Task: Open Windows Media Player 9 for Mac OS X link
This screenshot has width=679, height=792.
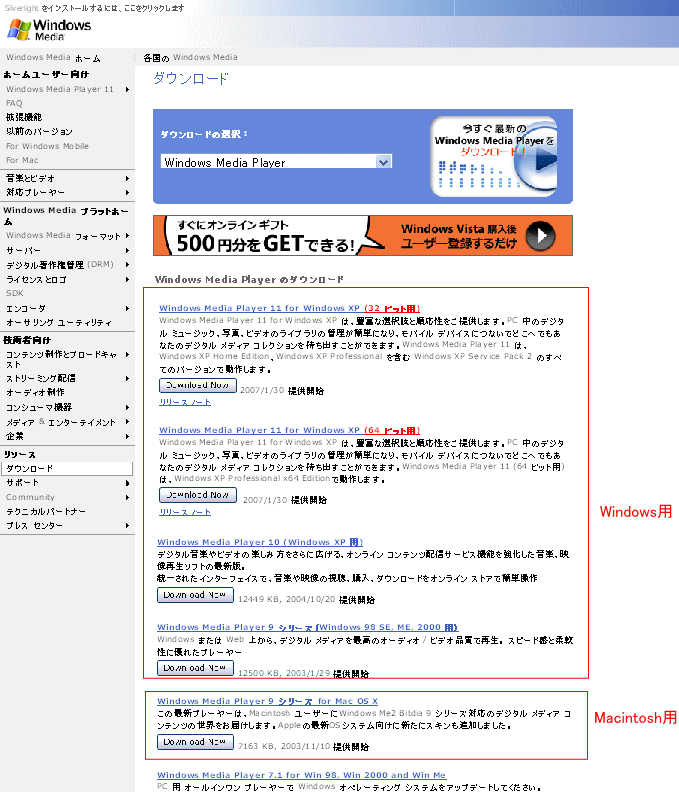Action: pos(268,701)
